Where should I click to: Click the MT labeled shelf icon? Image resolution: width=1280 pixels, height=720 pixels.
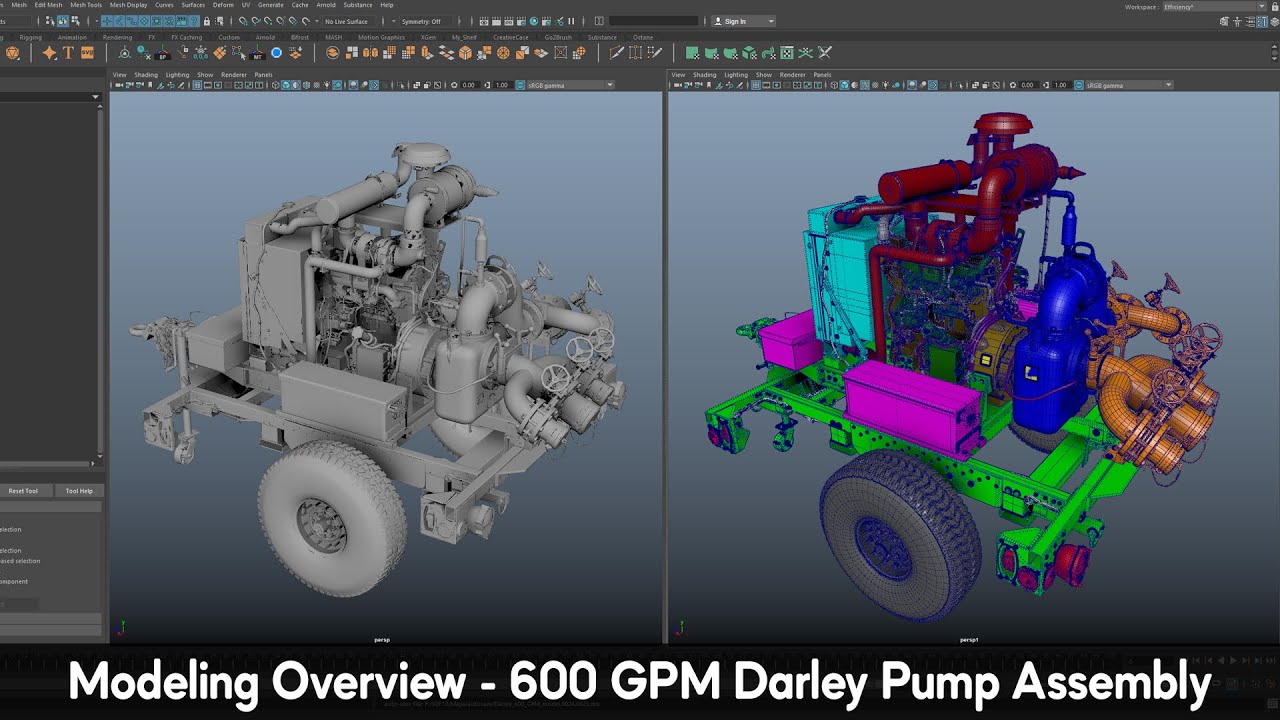[x=257, y=54]
